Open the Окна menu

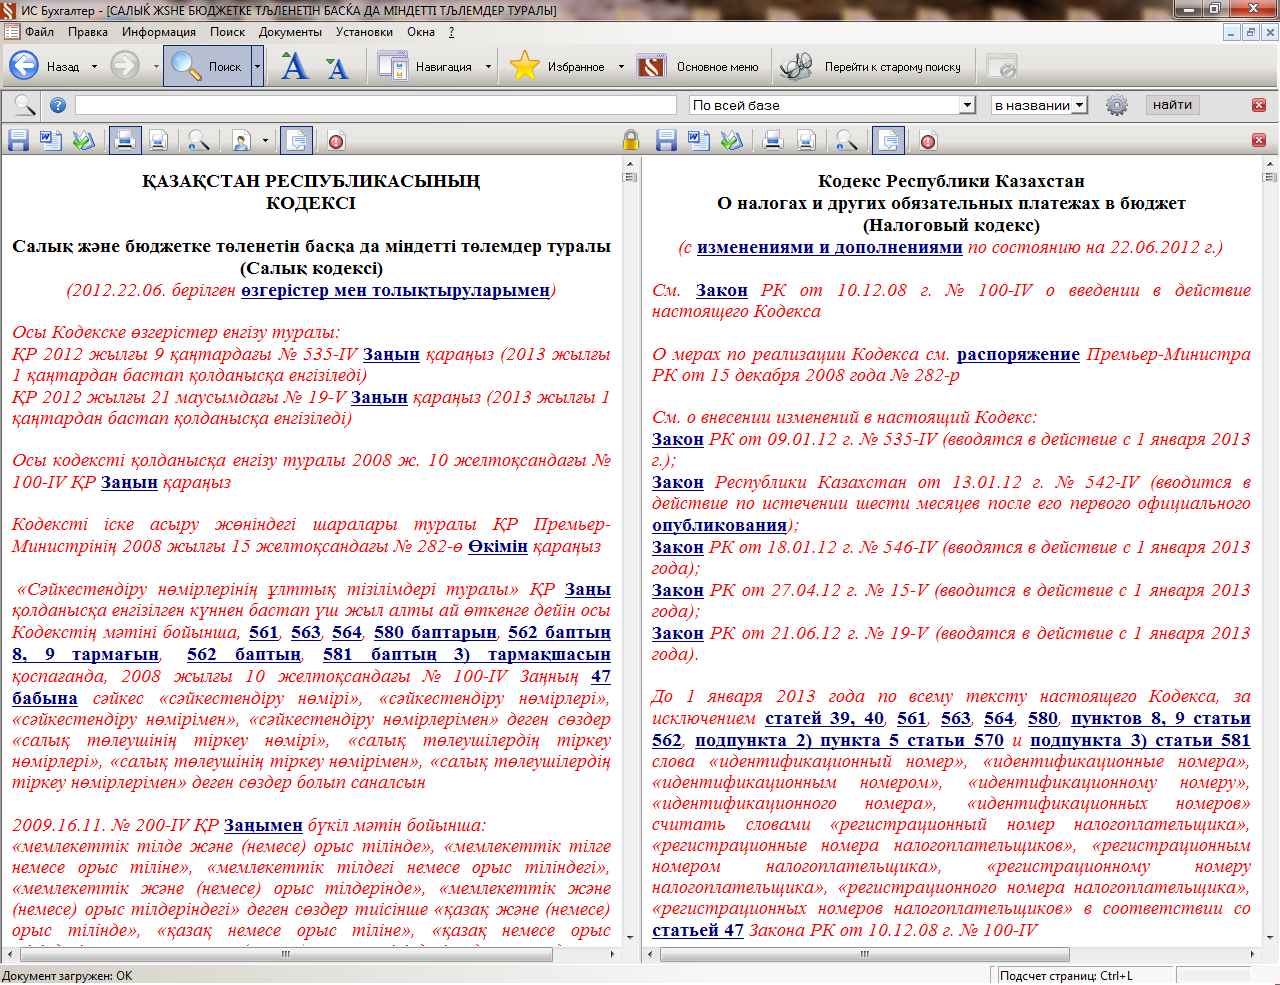click(421, 32)
